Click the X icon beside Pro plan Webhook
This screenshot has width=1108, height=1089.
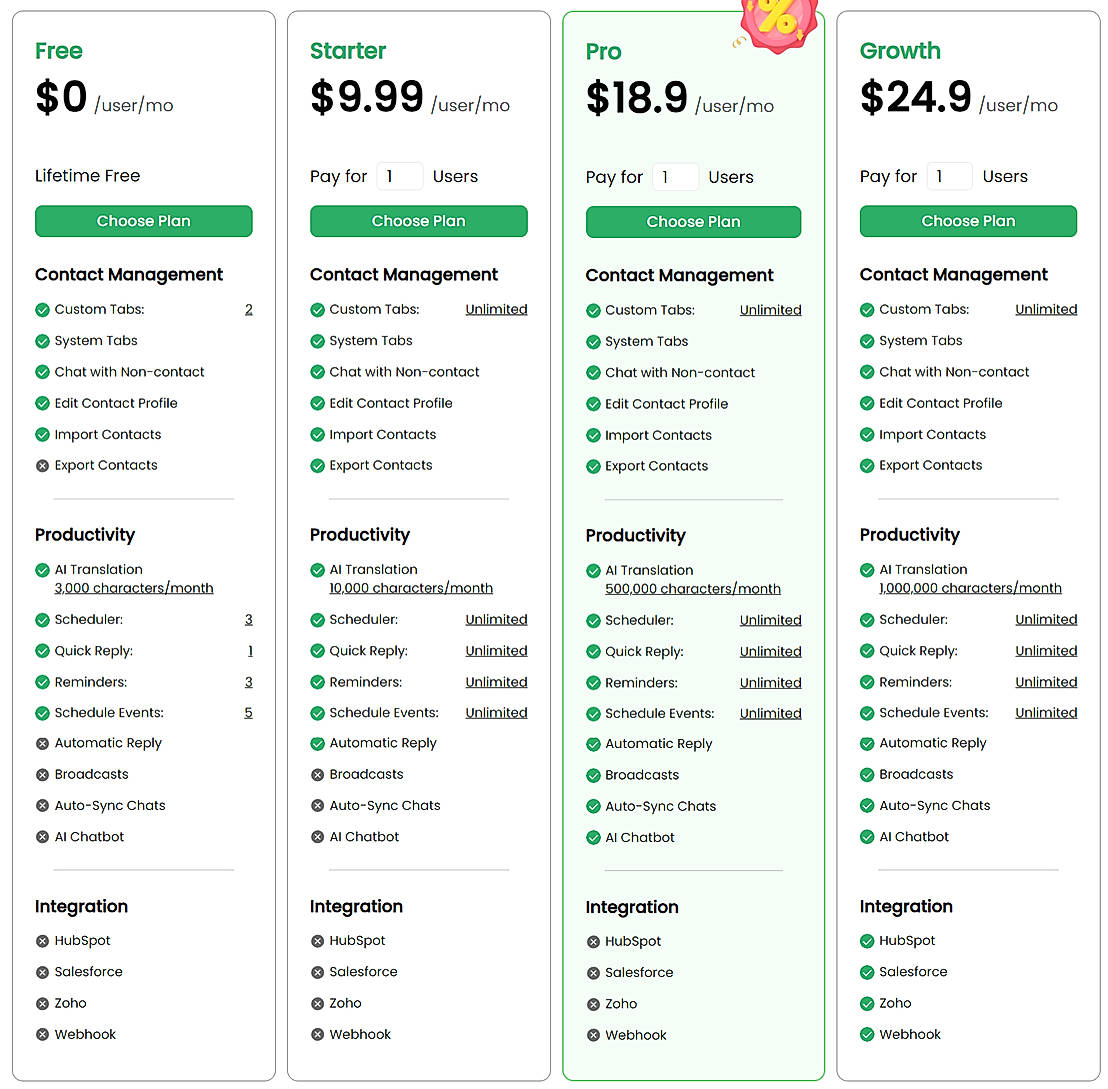coord(593,1036)
